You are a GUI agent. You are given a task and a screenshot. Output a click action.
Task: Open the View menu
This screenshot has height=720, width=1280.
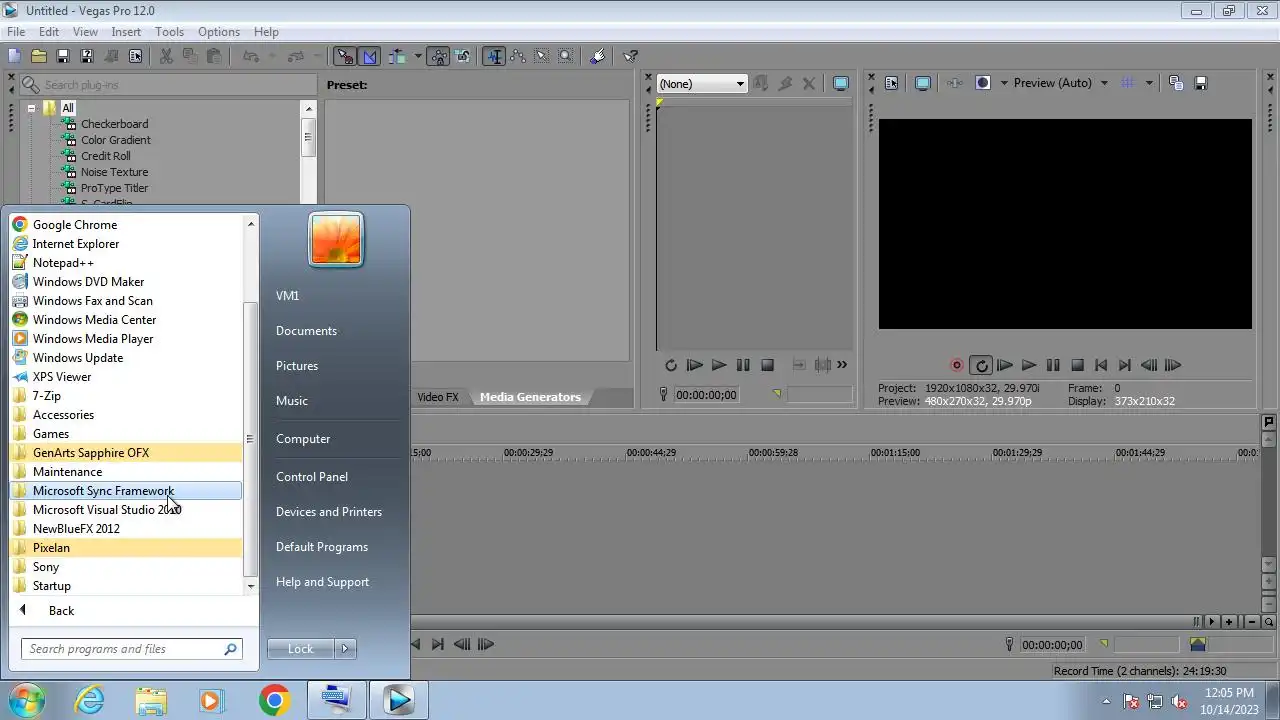pos(85,32)
